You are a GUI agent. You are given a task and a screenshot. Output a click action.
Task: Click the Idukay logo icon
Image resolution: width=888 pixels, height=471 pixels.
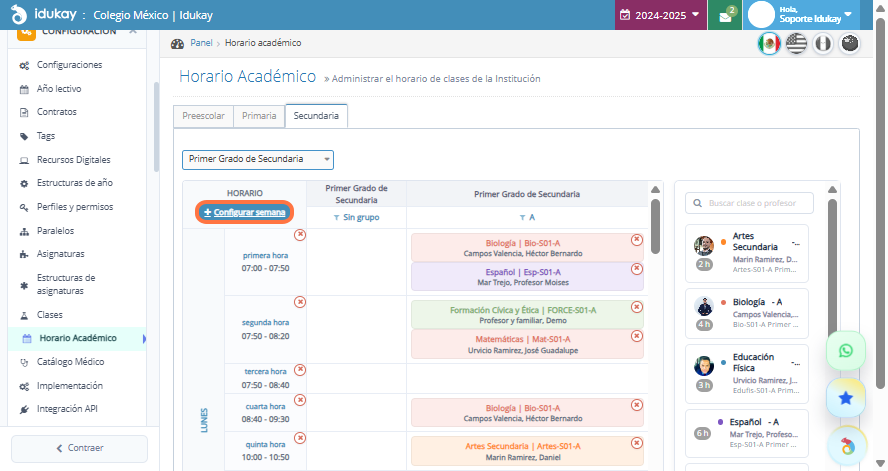(x=19, y=14)
